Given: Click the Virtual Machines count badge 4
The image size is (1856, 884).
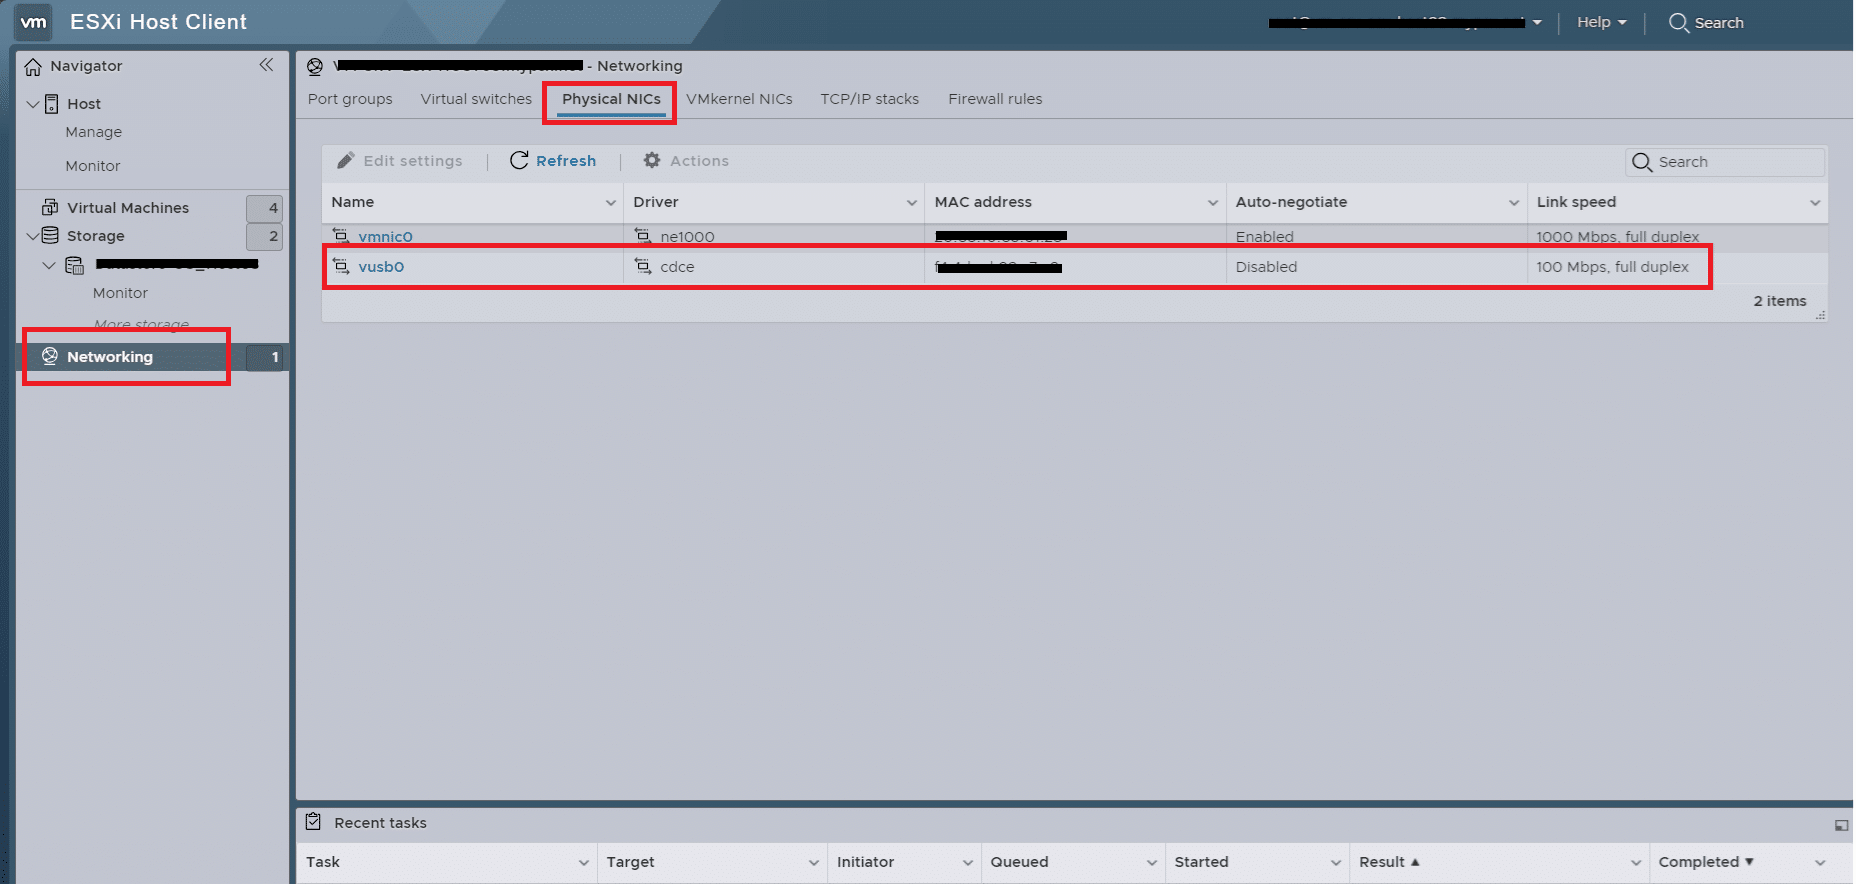Looking at the screenshot, I should pyautogui.click(x=264, y=208).
